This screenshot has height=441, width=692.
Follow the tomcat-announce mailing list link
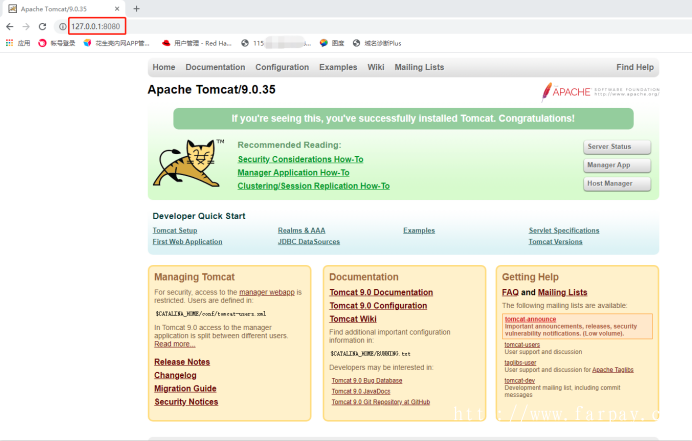(530, 319)
